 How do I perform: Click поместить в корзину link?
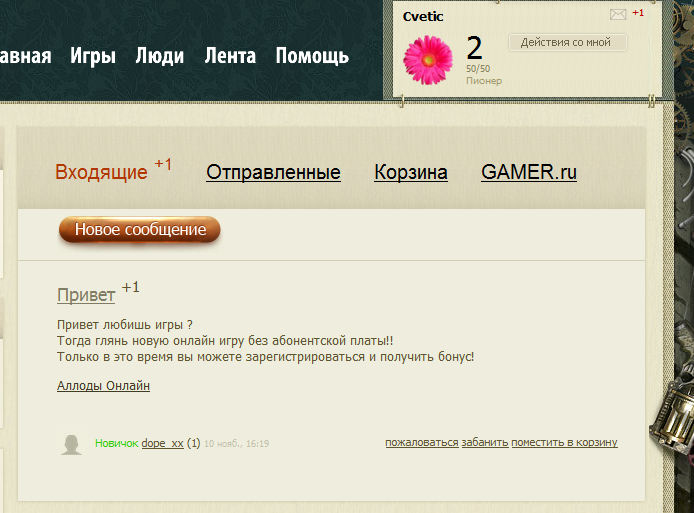pos(564,442)
